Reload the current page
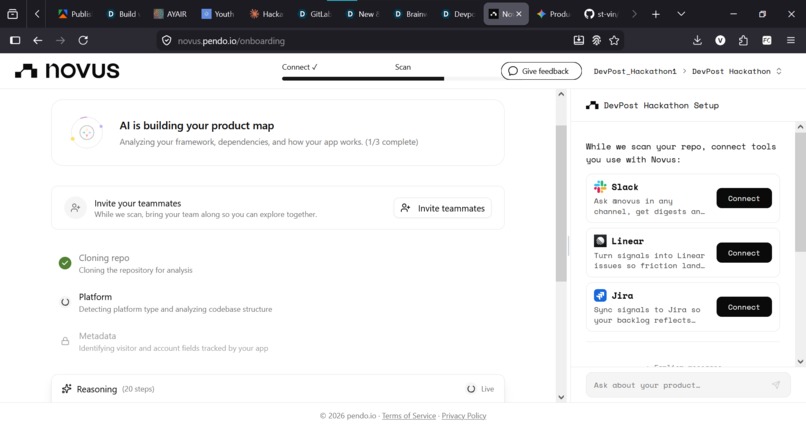The width and height of the screenshot is (806, 428). click(83, 40)
